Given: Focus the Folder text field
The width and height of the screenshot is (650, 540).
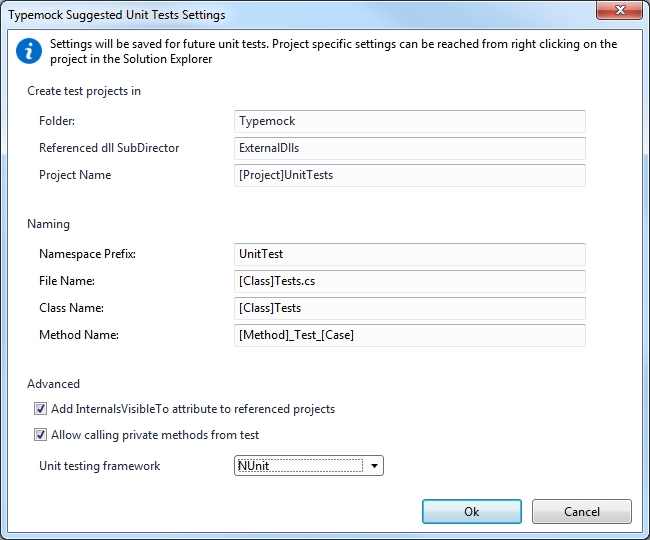Looking at the screenshot, I should click(409, 121).
